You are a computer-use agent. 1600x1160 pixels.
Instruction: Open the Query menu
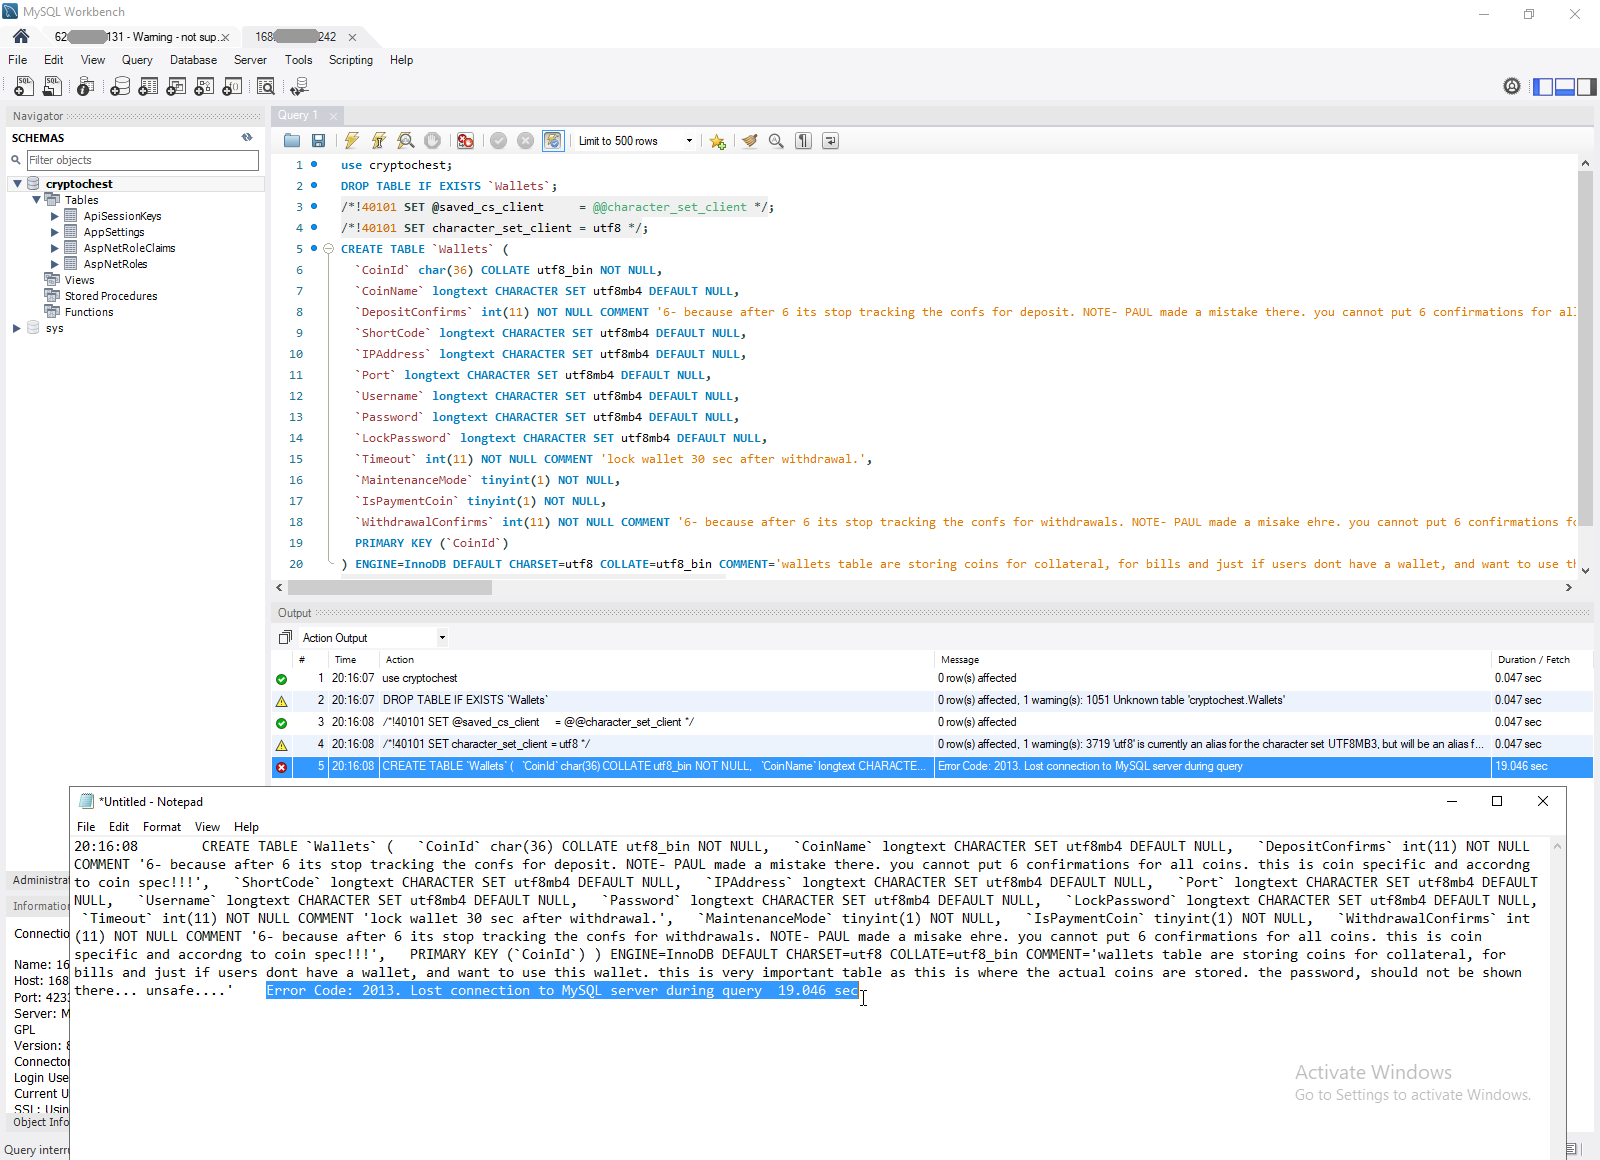tap(137, 60)
